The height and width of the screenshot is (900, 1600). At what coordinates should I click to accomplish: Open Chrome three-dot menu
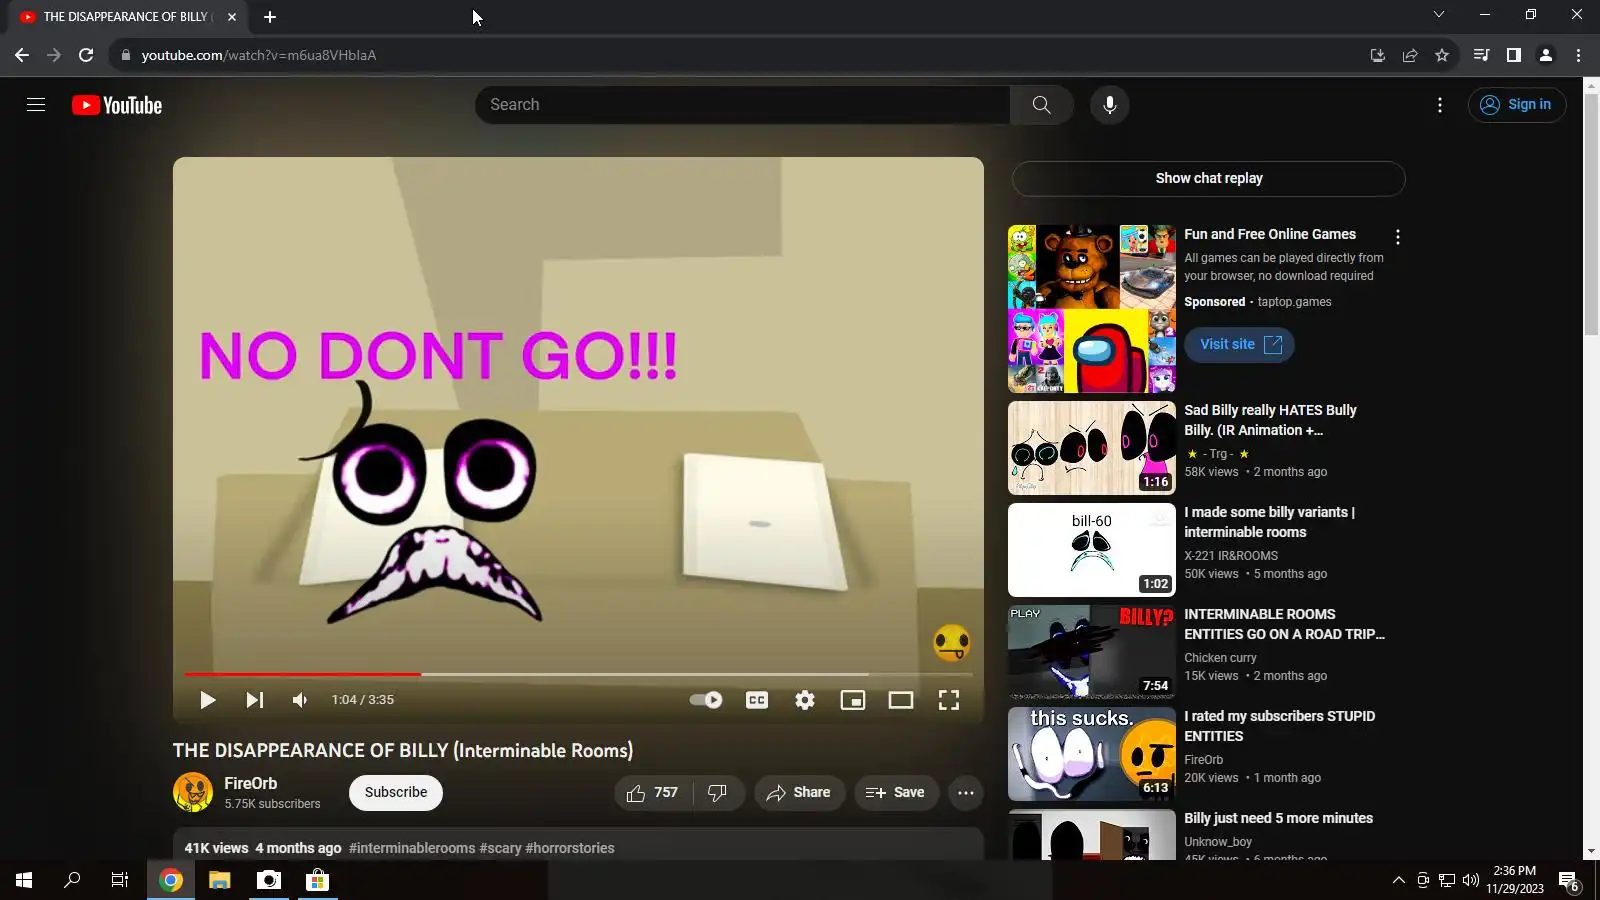click(1578, 55)
